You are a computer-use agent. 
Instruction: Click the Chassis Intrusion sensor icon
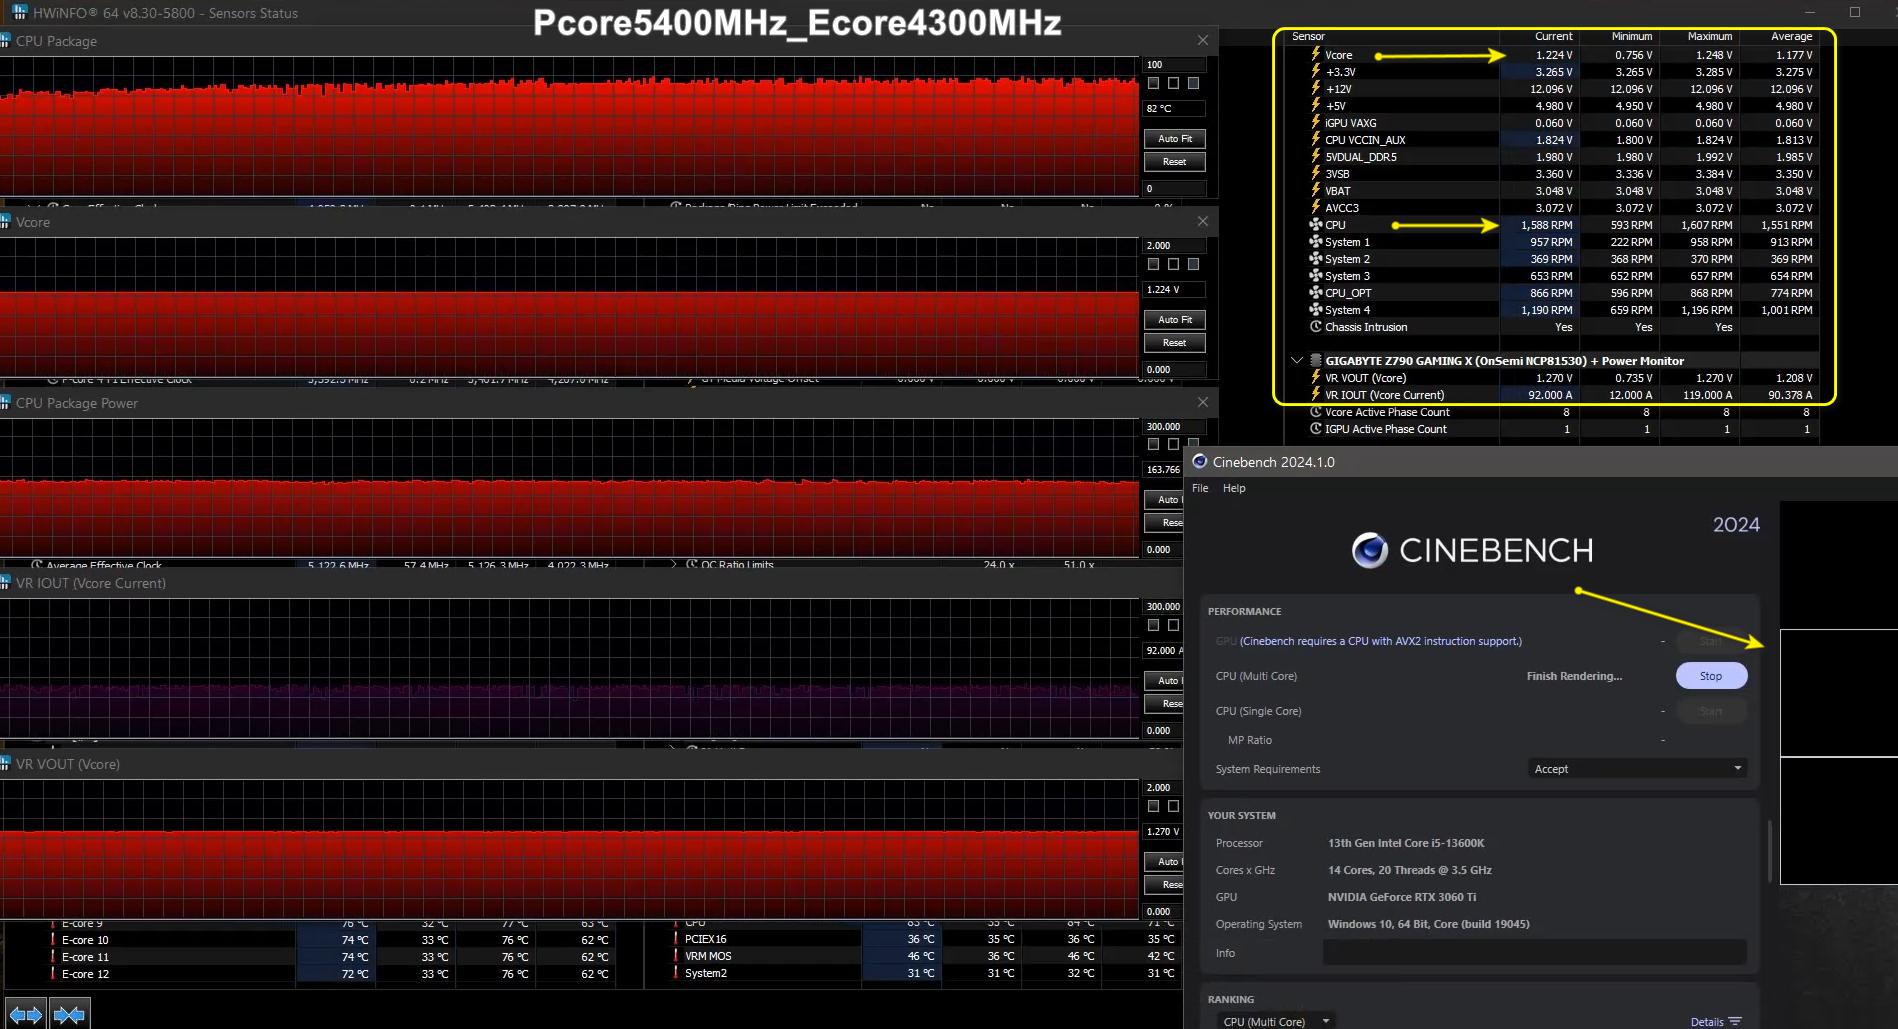click(1316, 327)
